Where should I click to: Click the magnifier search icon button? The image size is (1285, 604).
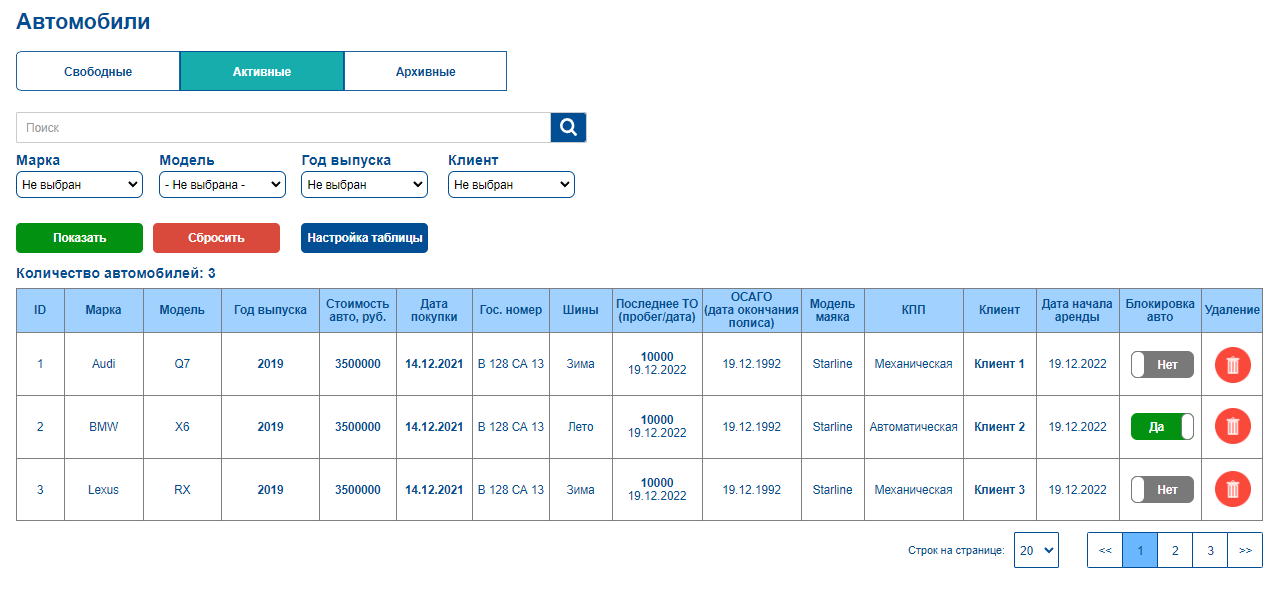click(x=568, y=127)
